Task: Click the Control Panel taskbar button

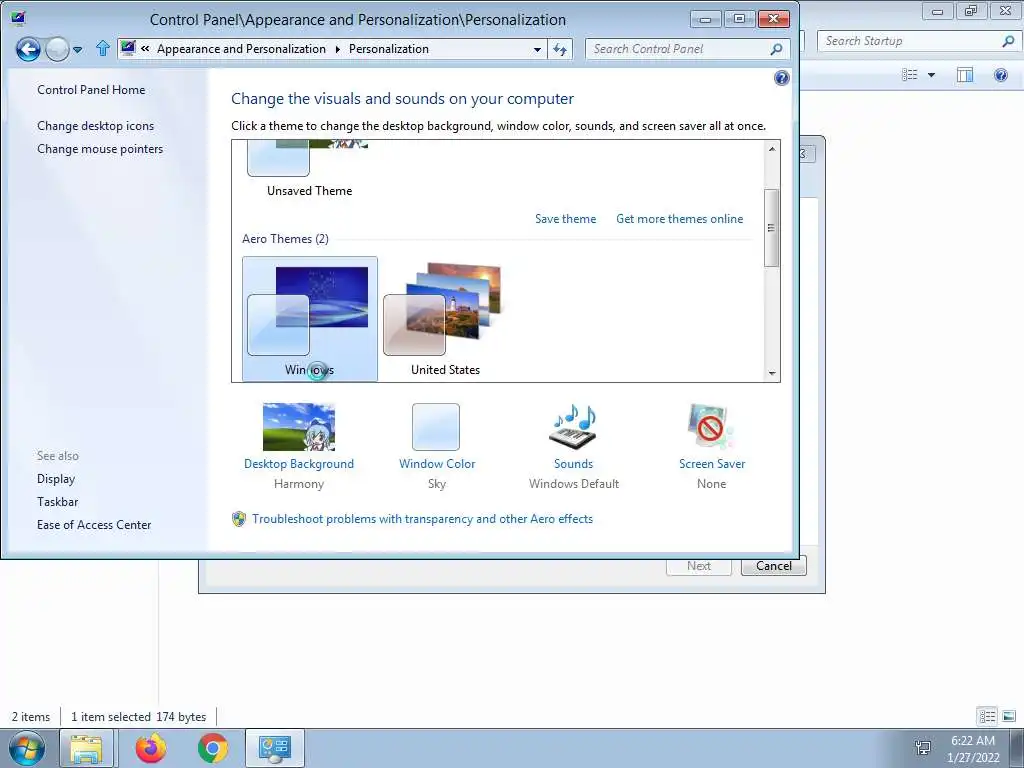Action: (274, 748)
